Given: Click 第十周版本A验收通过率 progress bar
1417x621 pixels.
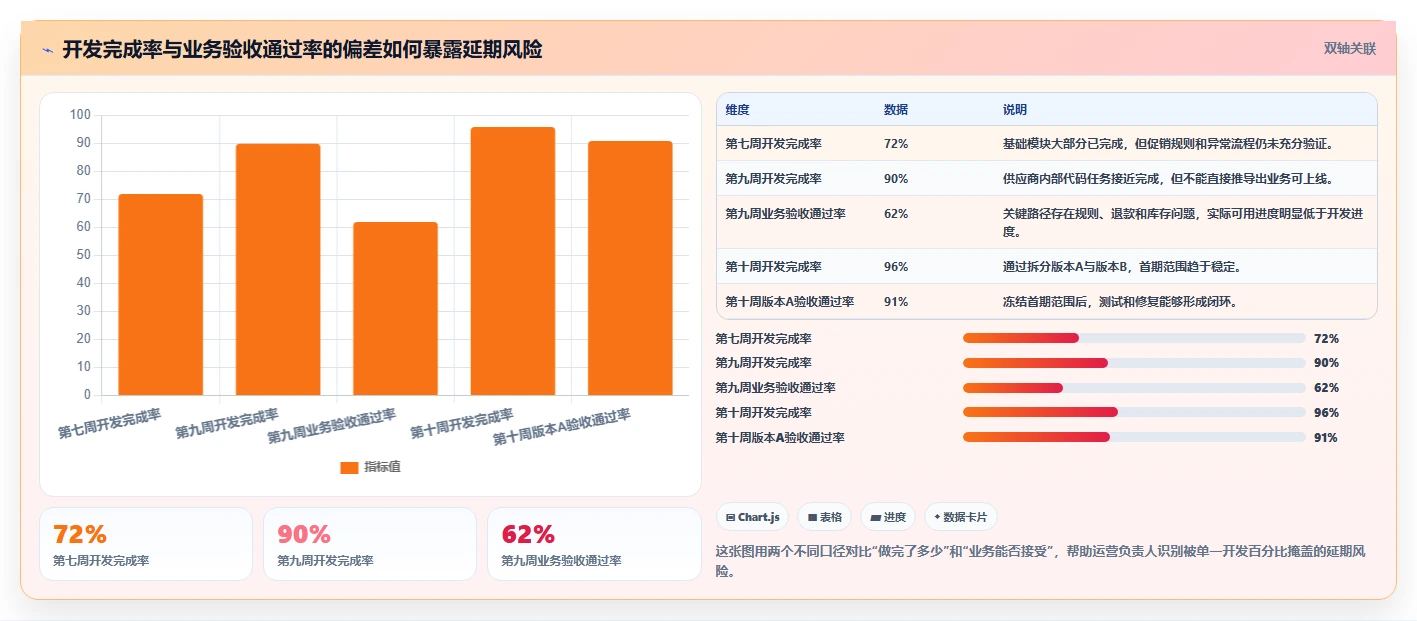Looking at the screenshot, I should pyautogui.click(x=1134, y=437).
